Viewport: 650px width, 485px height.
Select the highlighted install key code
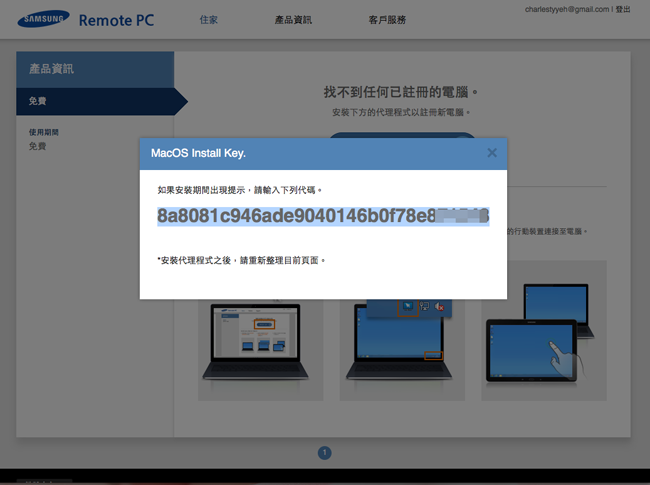tap(323, 216)
